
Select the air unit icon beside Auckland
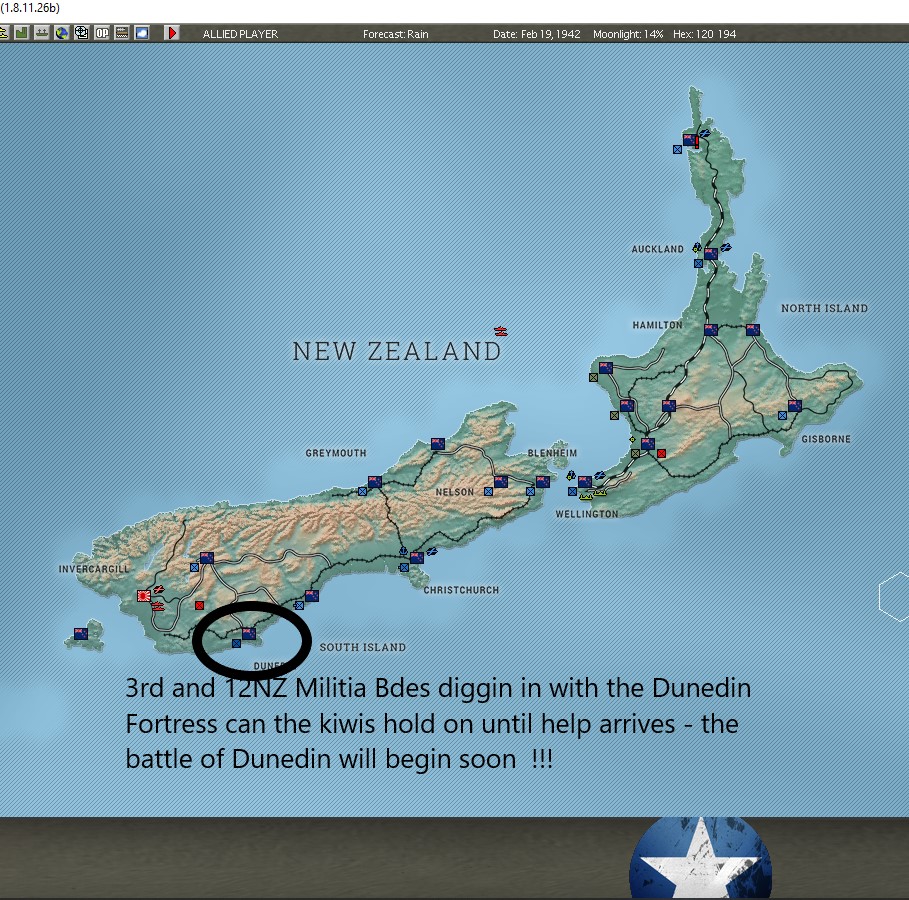click(725, 248)
